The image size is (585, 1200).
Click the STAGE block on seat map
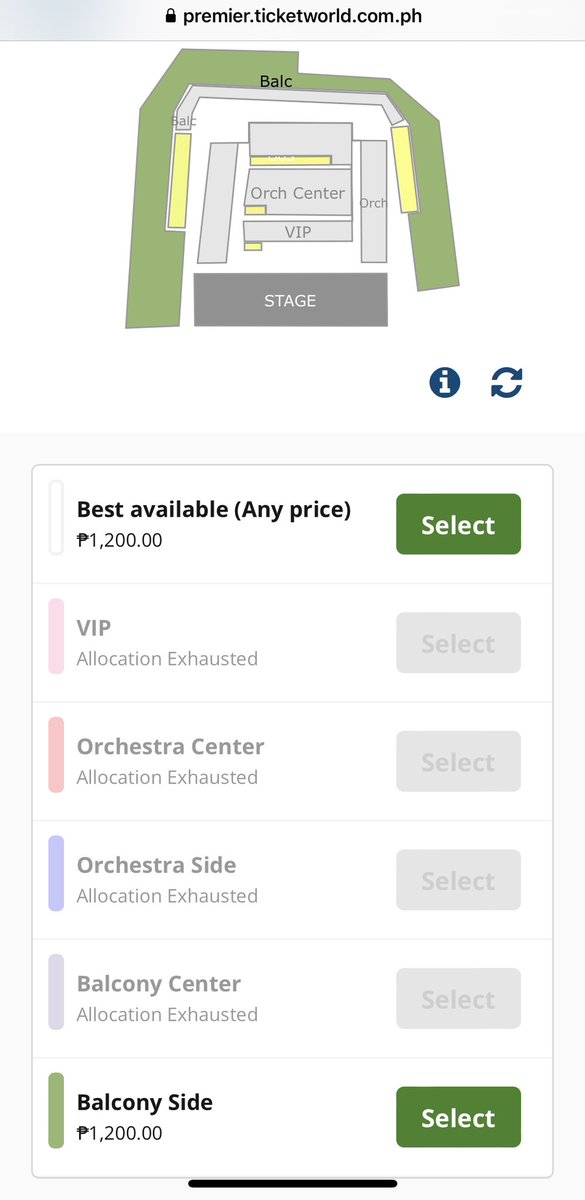pyautogui.click(x=290, y=300)
